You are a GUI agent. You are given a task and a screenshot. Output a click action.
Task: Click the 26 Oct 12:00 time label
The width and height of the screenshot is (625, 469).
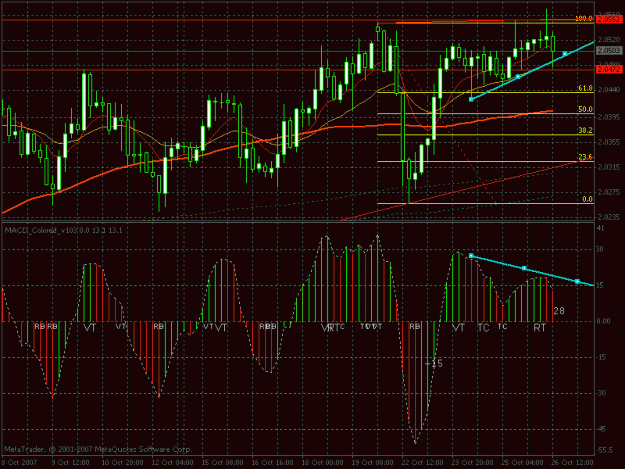(x=572, y=462)
